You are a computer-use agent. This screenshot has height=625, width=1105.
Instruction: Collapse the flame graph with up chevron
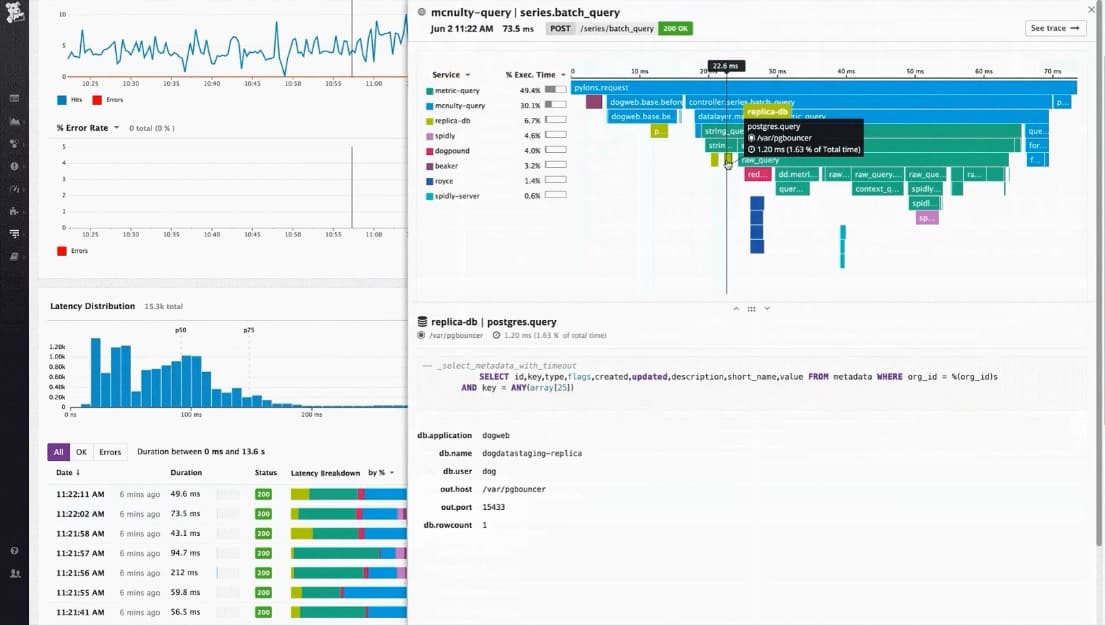736,309
